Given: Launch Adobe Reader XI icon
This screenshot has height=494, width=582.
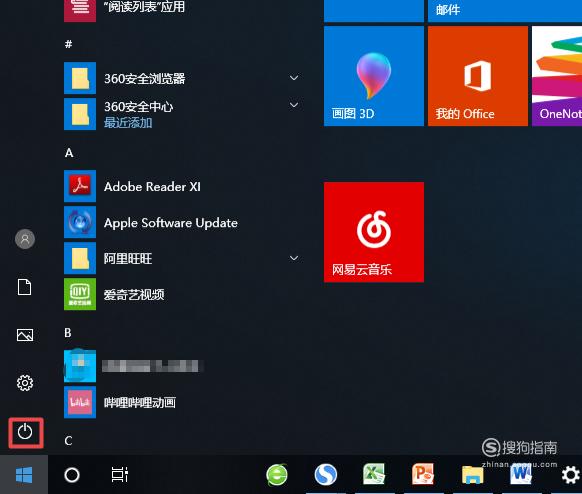Looking at the screenshot, I should point(80,186).
